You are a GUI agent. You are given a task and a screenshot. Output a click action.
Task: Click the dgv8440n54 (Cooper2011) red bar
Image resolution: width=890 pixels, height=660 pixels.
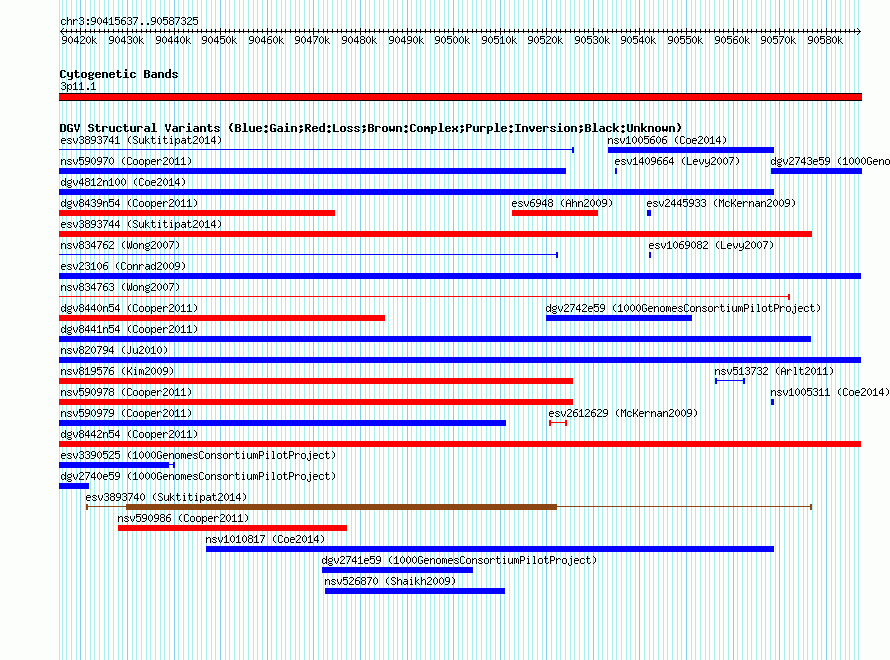(x=222, y=318)
